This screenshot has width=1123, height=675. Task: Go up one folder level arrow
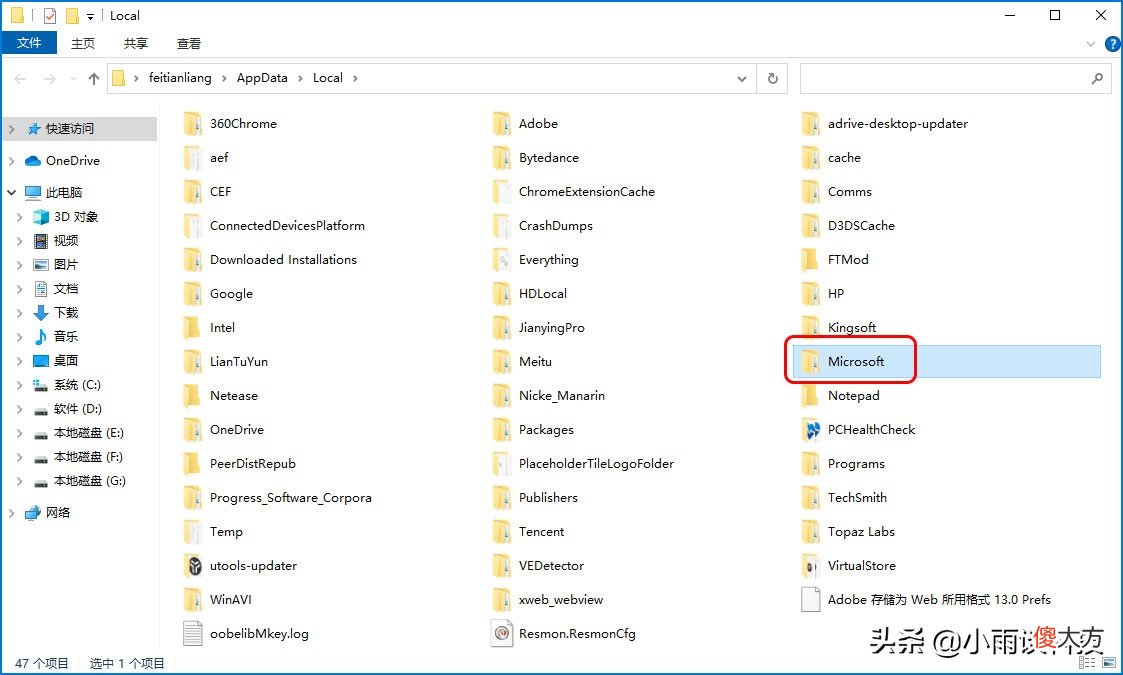94,79
